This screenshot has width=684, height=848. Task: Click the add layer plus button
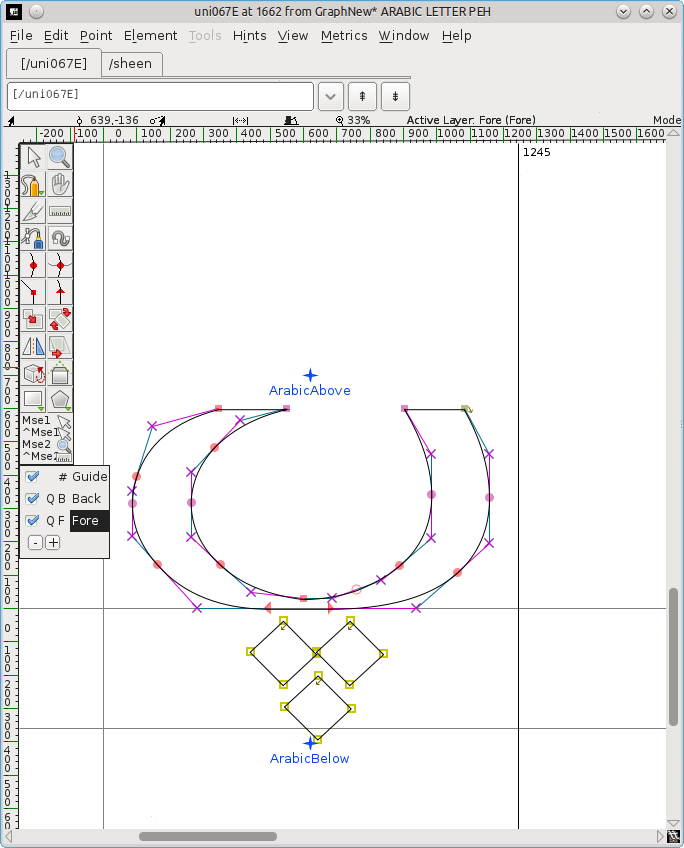[53, 543]
